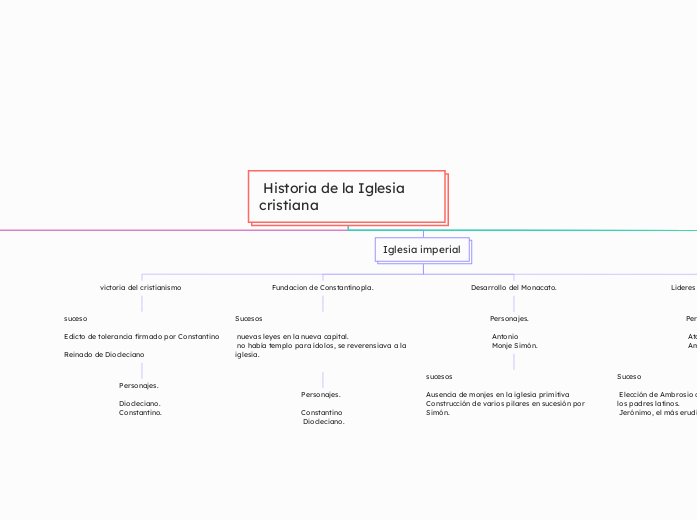Screen dimensions: 697x520
Task: Select 'Jerónimo, el más erudi' text
Action: [658, 412]
